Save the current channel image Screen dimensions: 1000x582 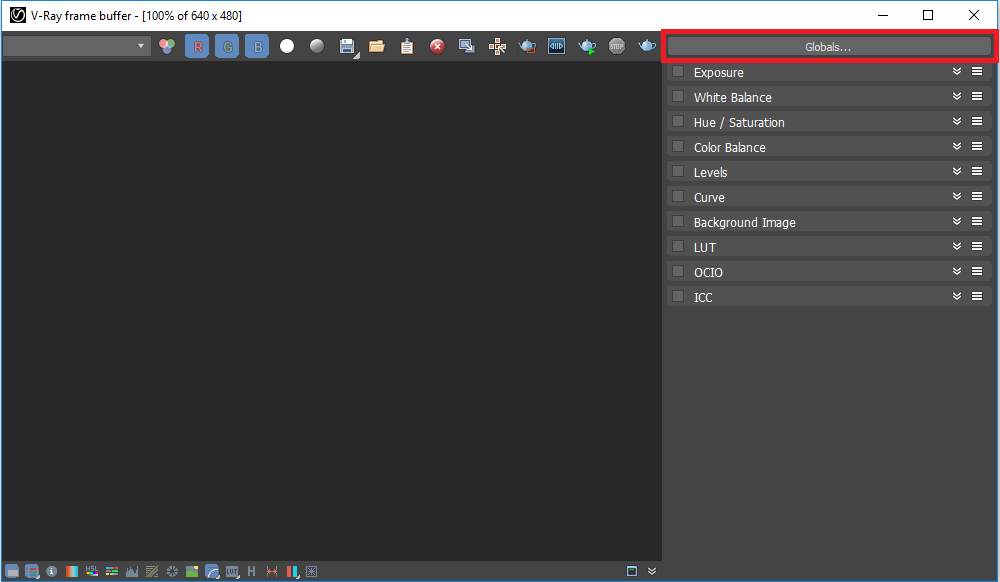348,47
